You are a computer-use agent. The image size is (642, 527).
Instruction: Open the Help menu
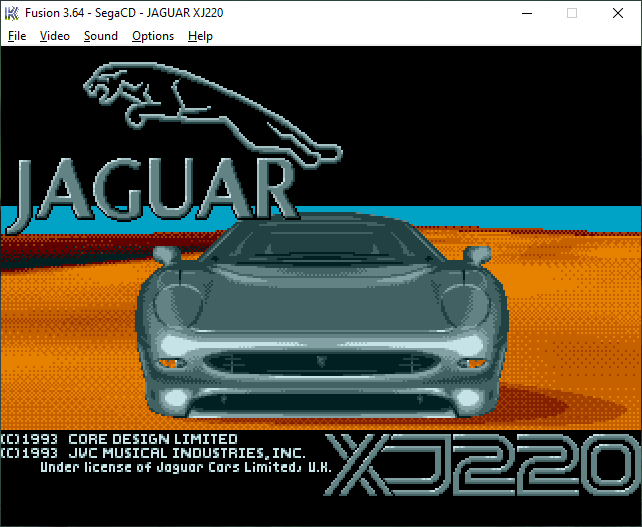tap(200, 36)
